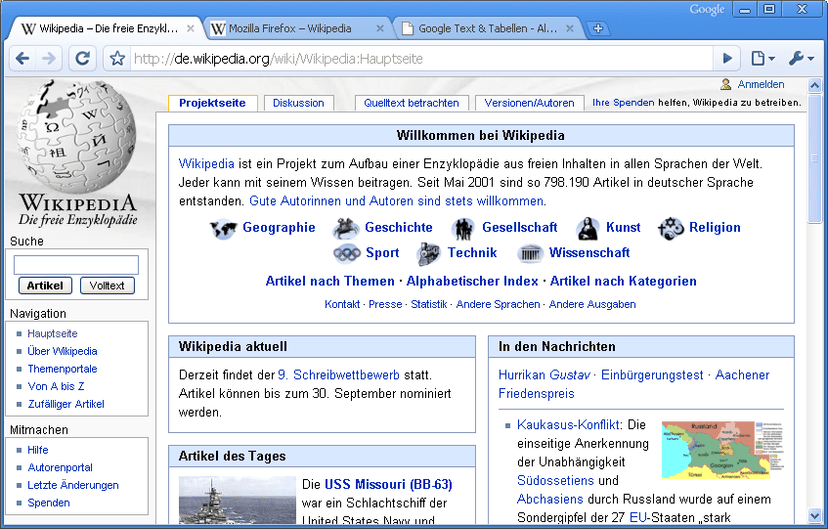
Task: Open the Technik portal link
Action: (x=472, y=253)
